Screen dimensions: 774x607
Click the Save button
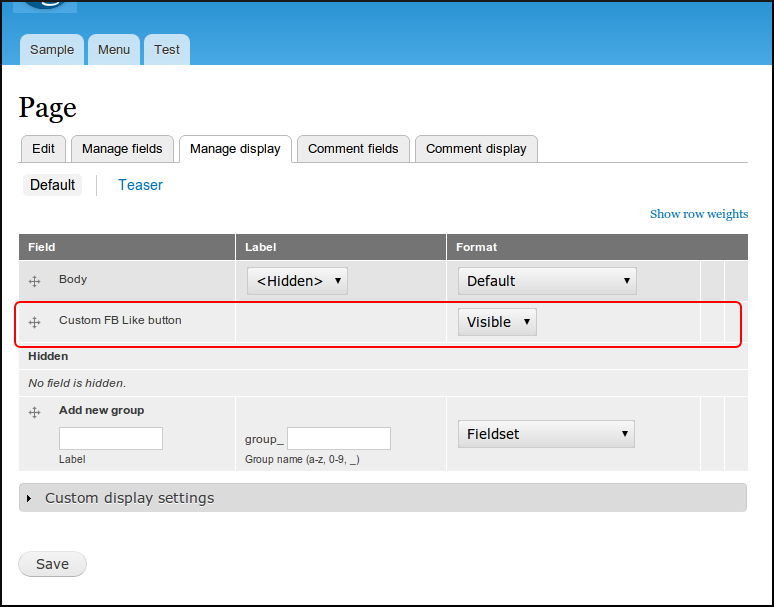[x=52, y=564]
